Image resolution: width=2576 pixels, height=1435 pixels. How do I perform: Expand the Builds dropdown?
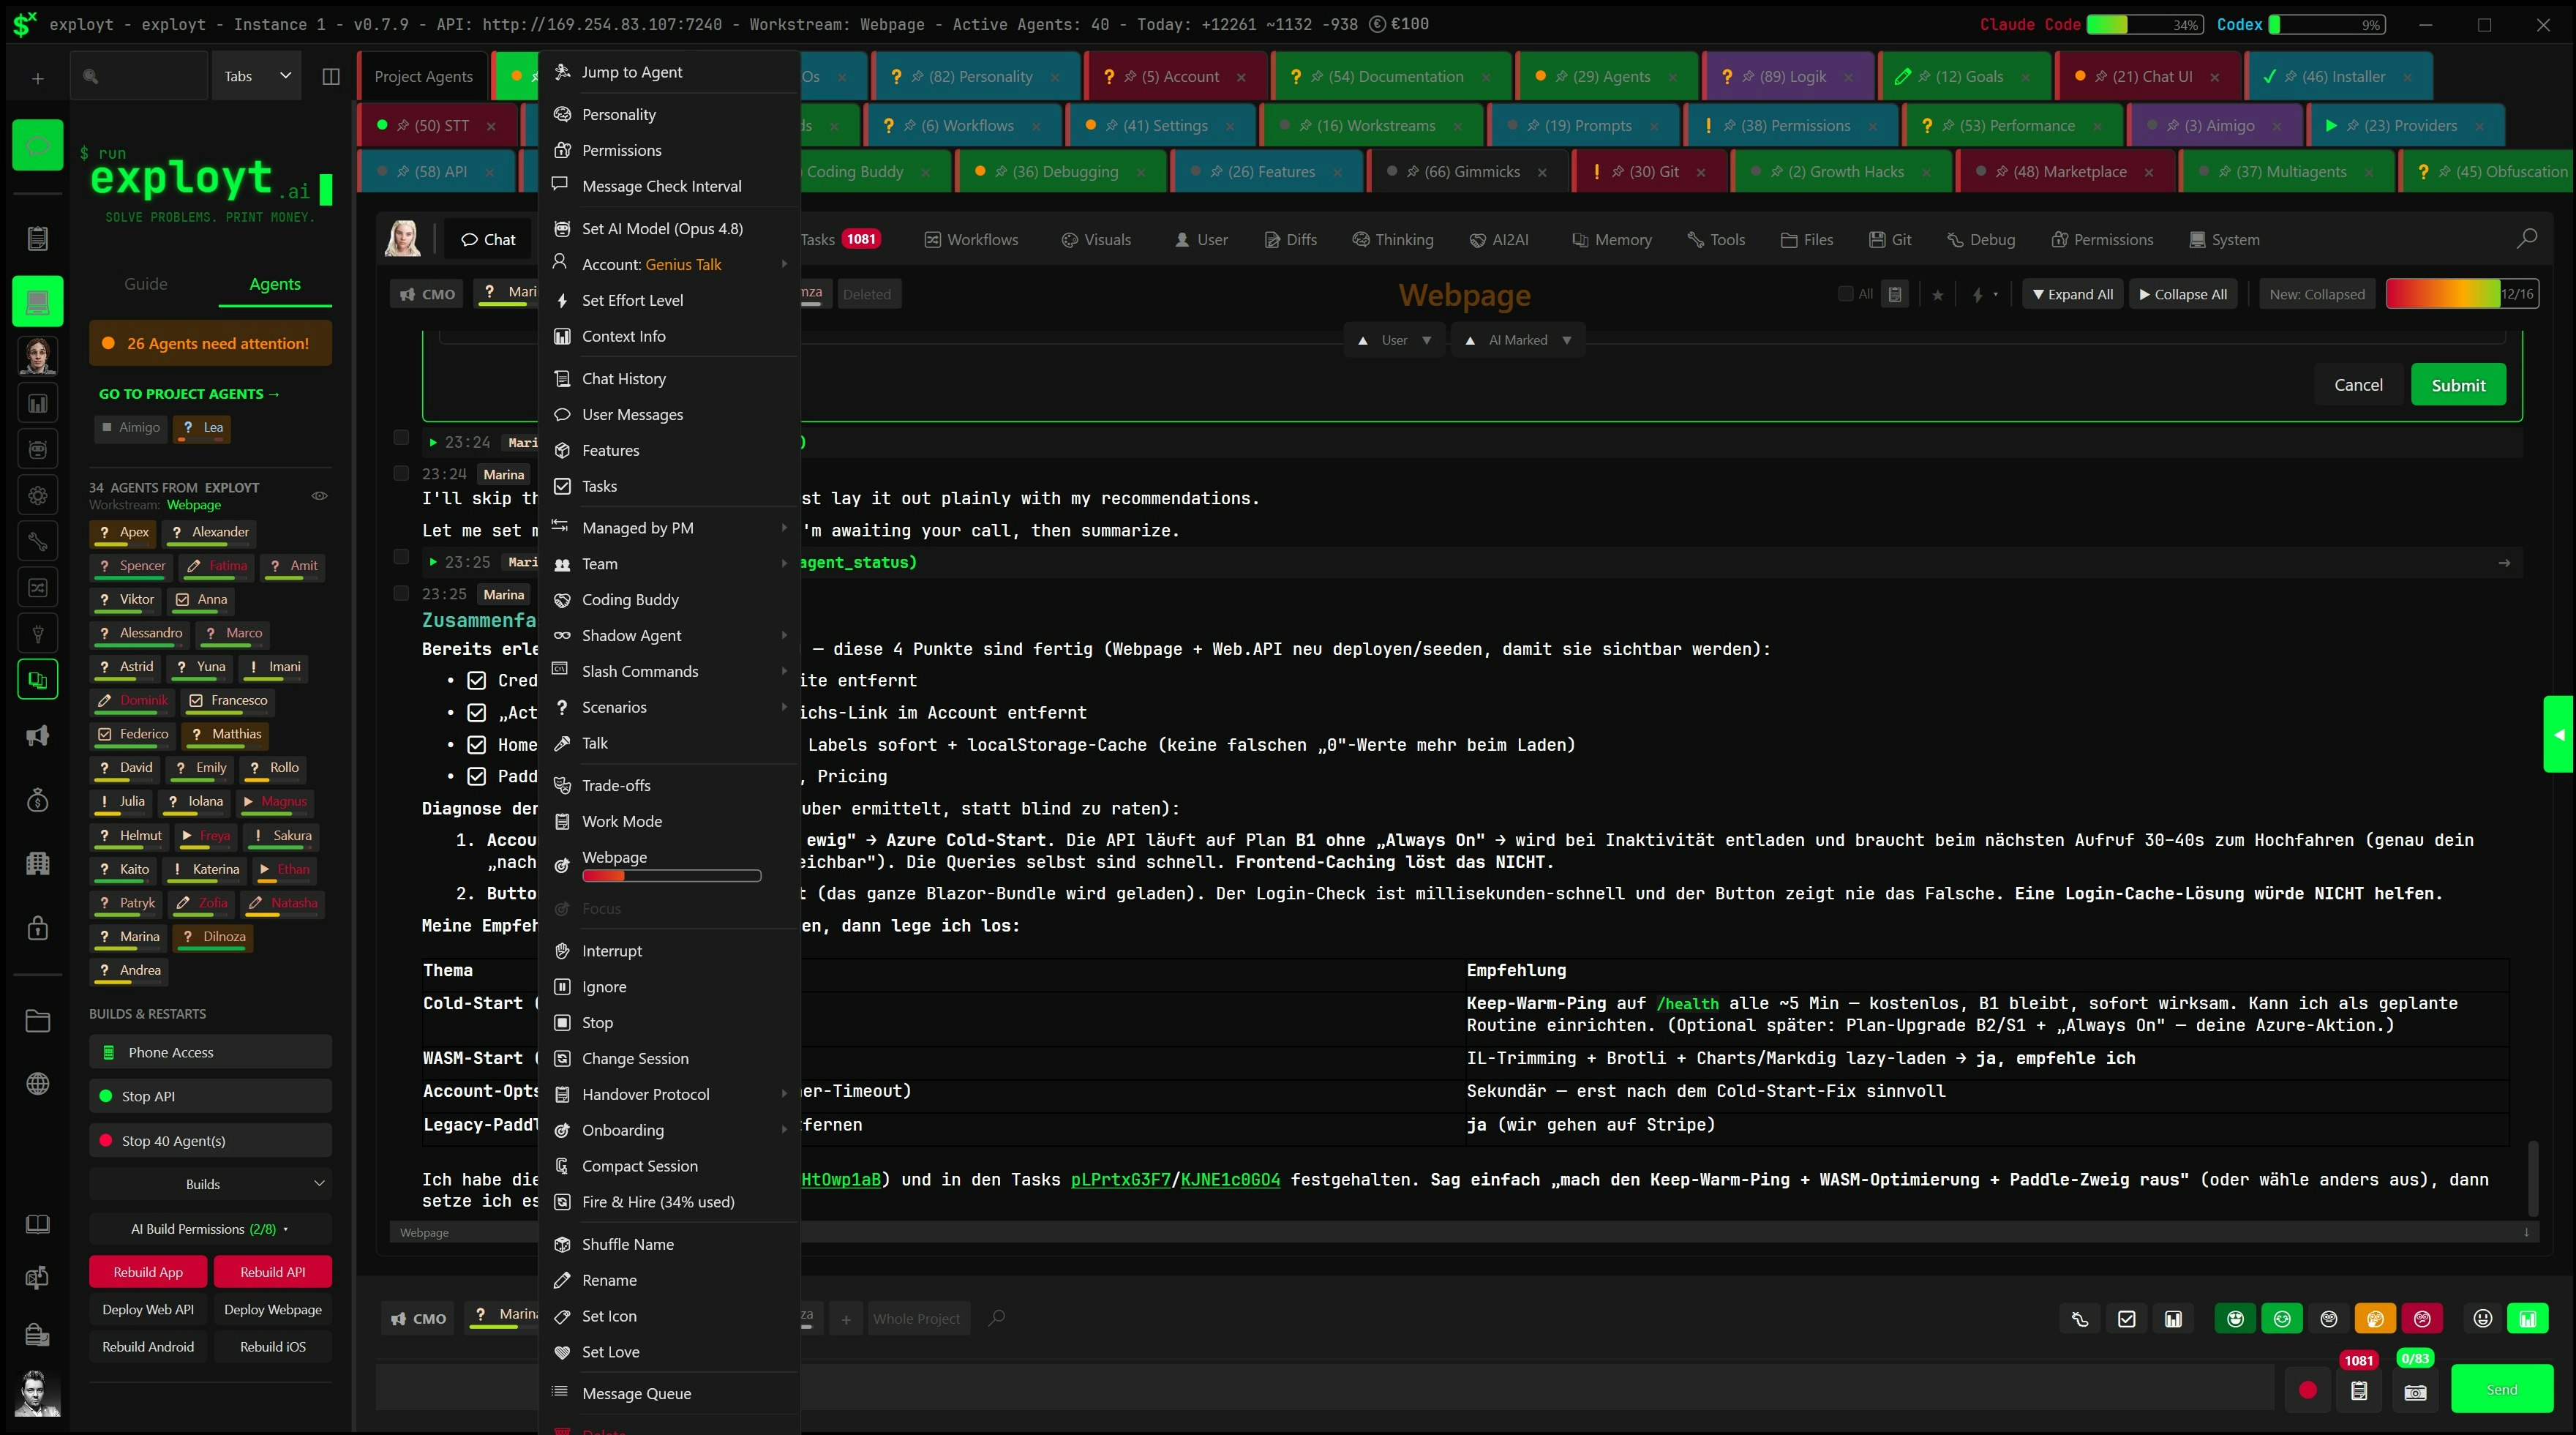pos(210,1184)
